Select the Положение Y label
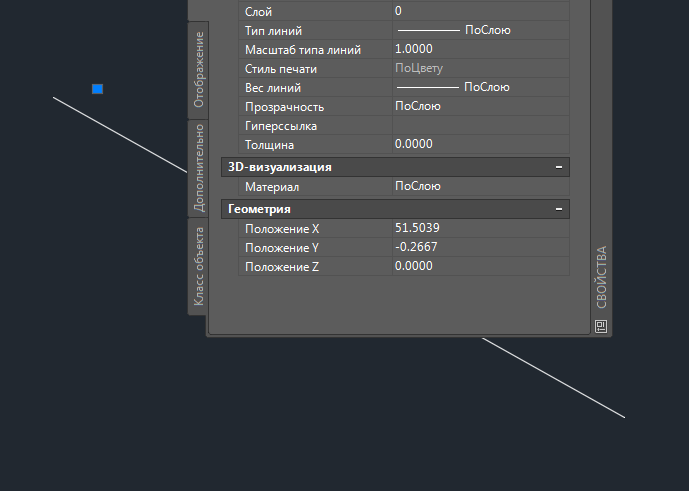The width and height of the screenshot is (689, 491). [x=282, y=248]
